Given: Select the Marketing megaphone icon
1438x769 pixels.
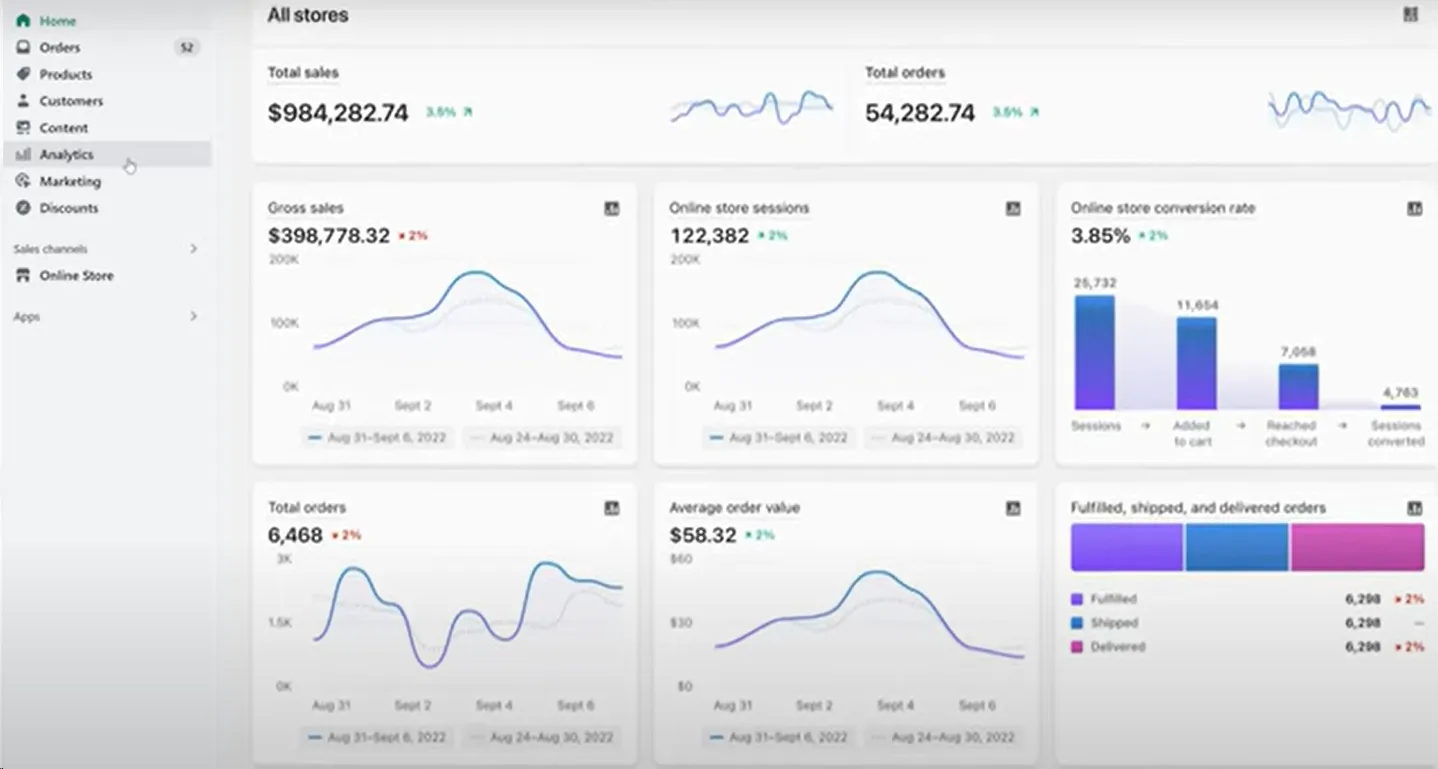Looking at the screenshot, I should pyautogui.click(x=22, y=181).
